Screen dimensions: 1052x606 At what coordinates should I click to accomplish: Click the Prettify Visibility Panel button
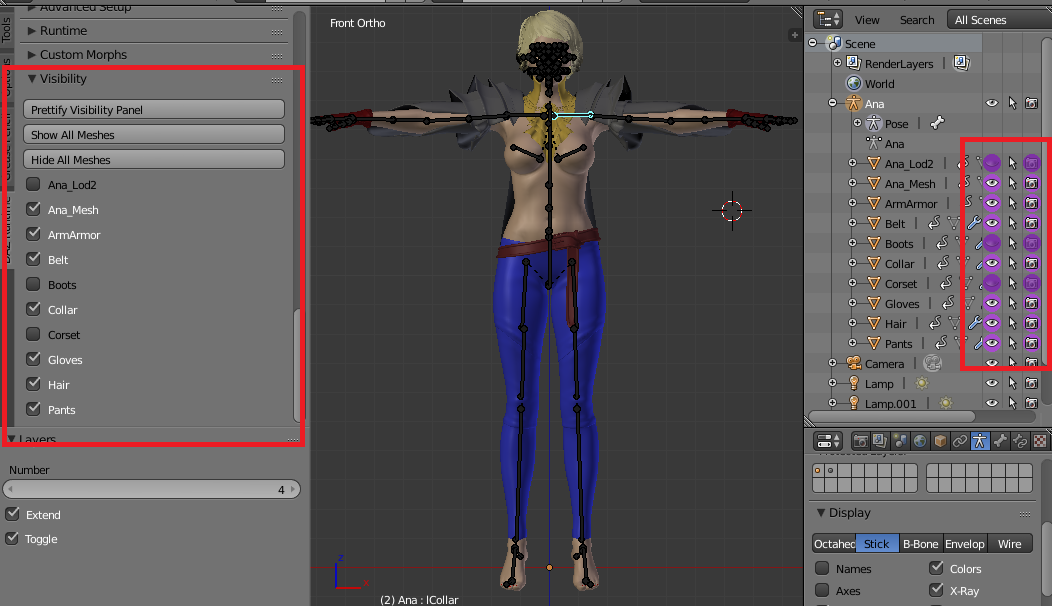[x=154, y=109]
